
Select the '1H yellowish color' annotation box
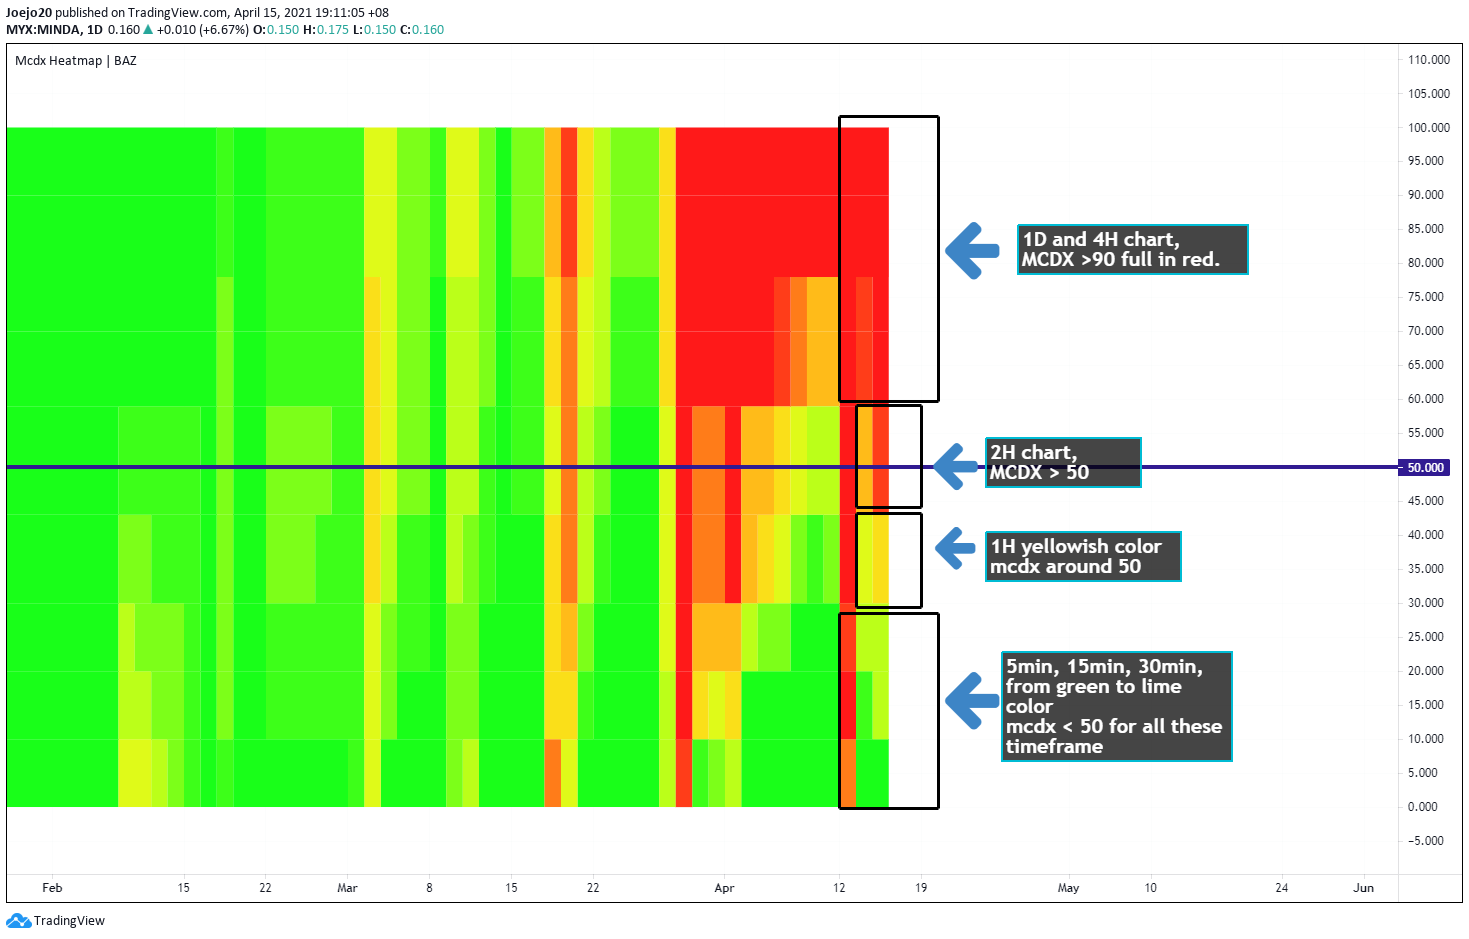tap(1083, 556)
